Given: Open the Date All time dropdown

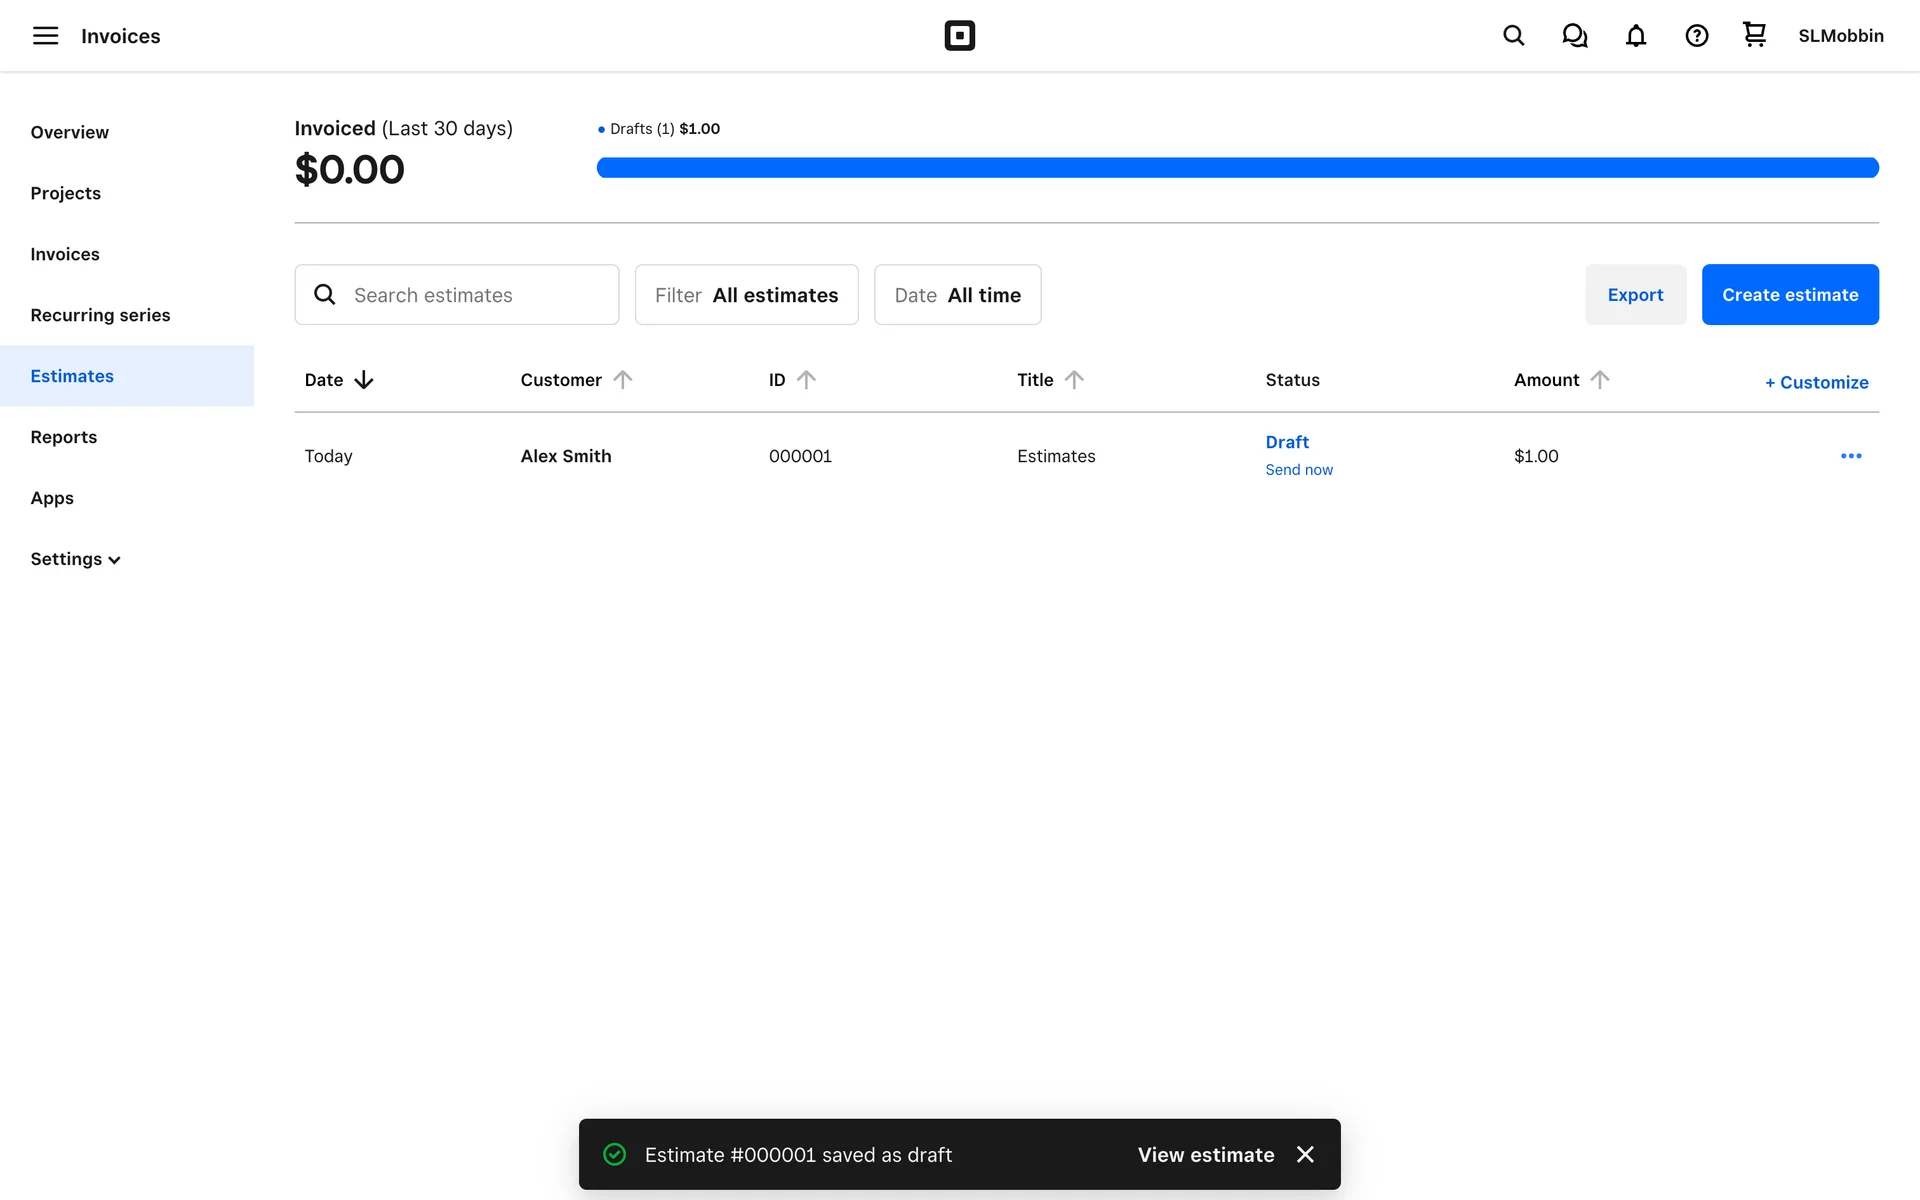Looking at the screenshot, I should tap(957, 295).
